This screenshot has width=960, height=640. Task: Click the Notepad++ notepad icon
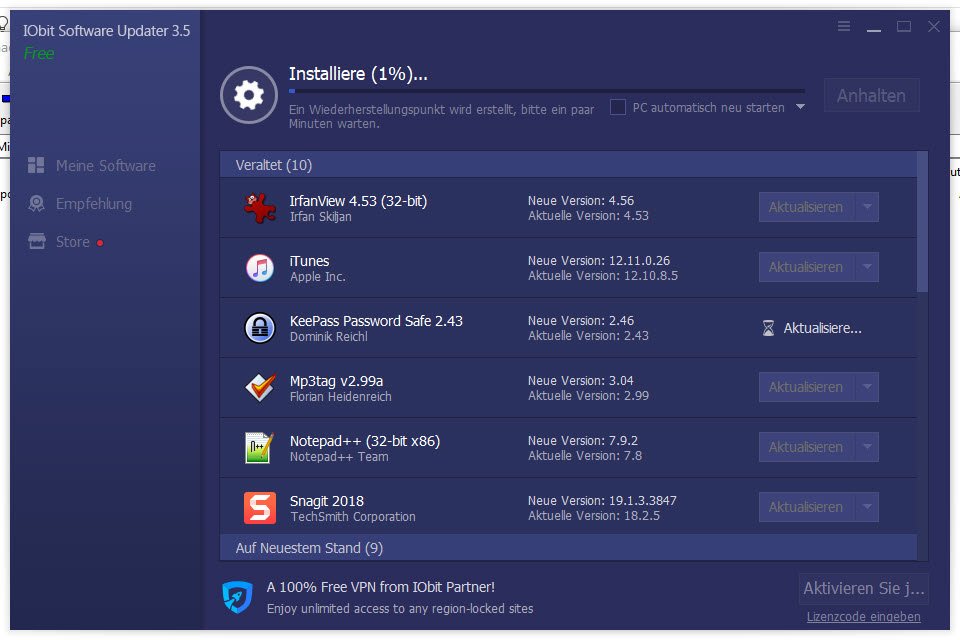tap(260, 448)
